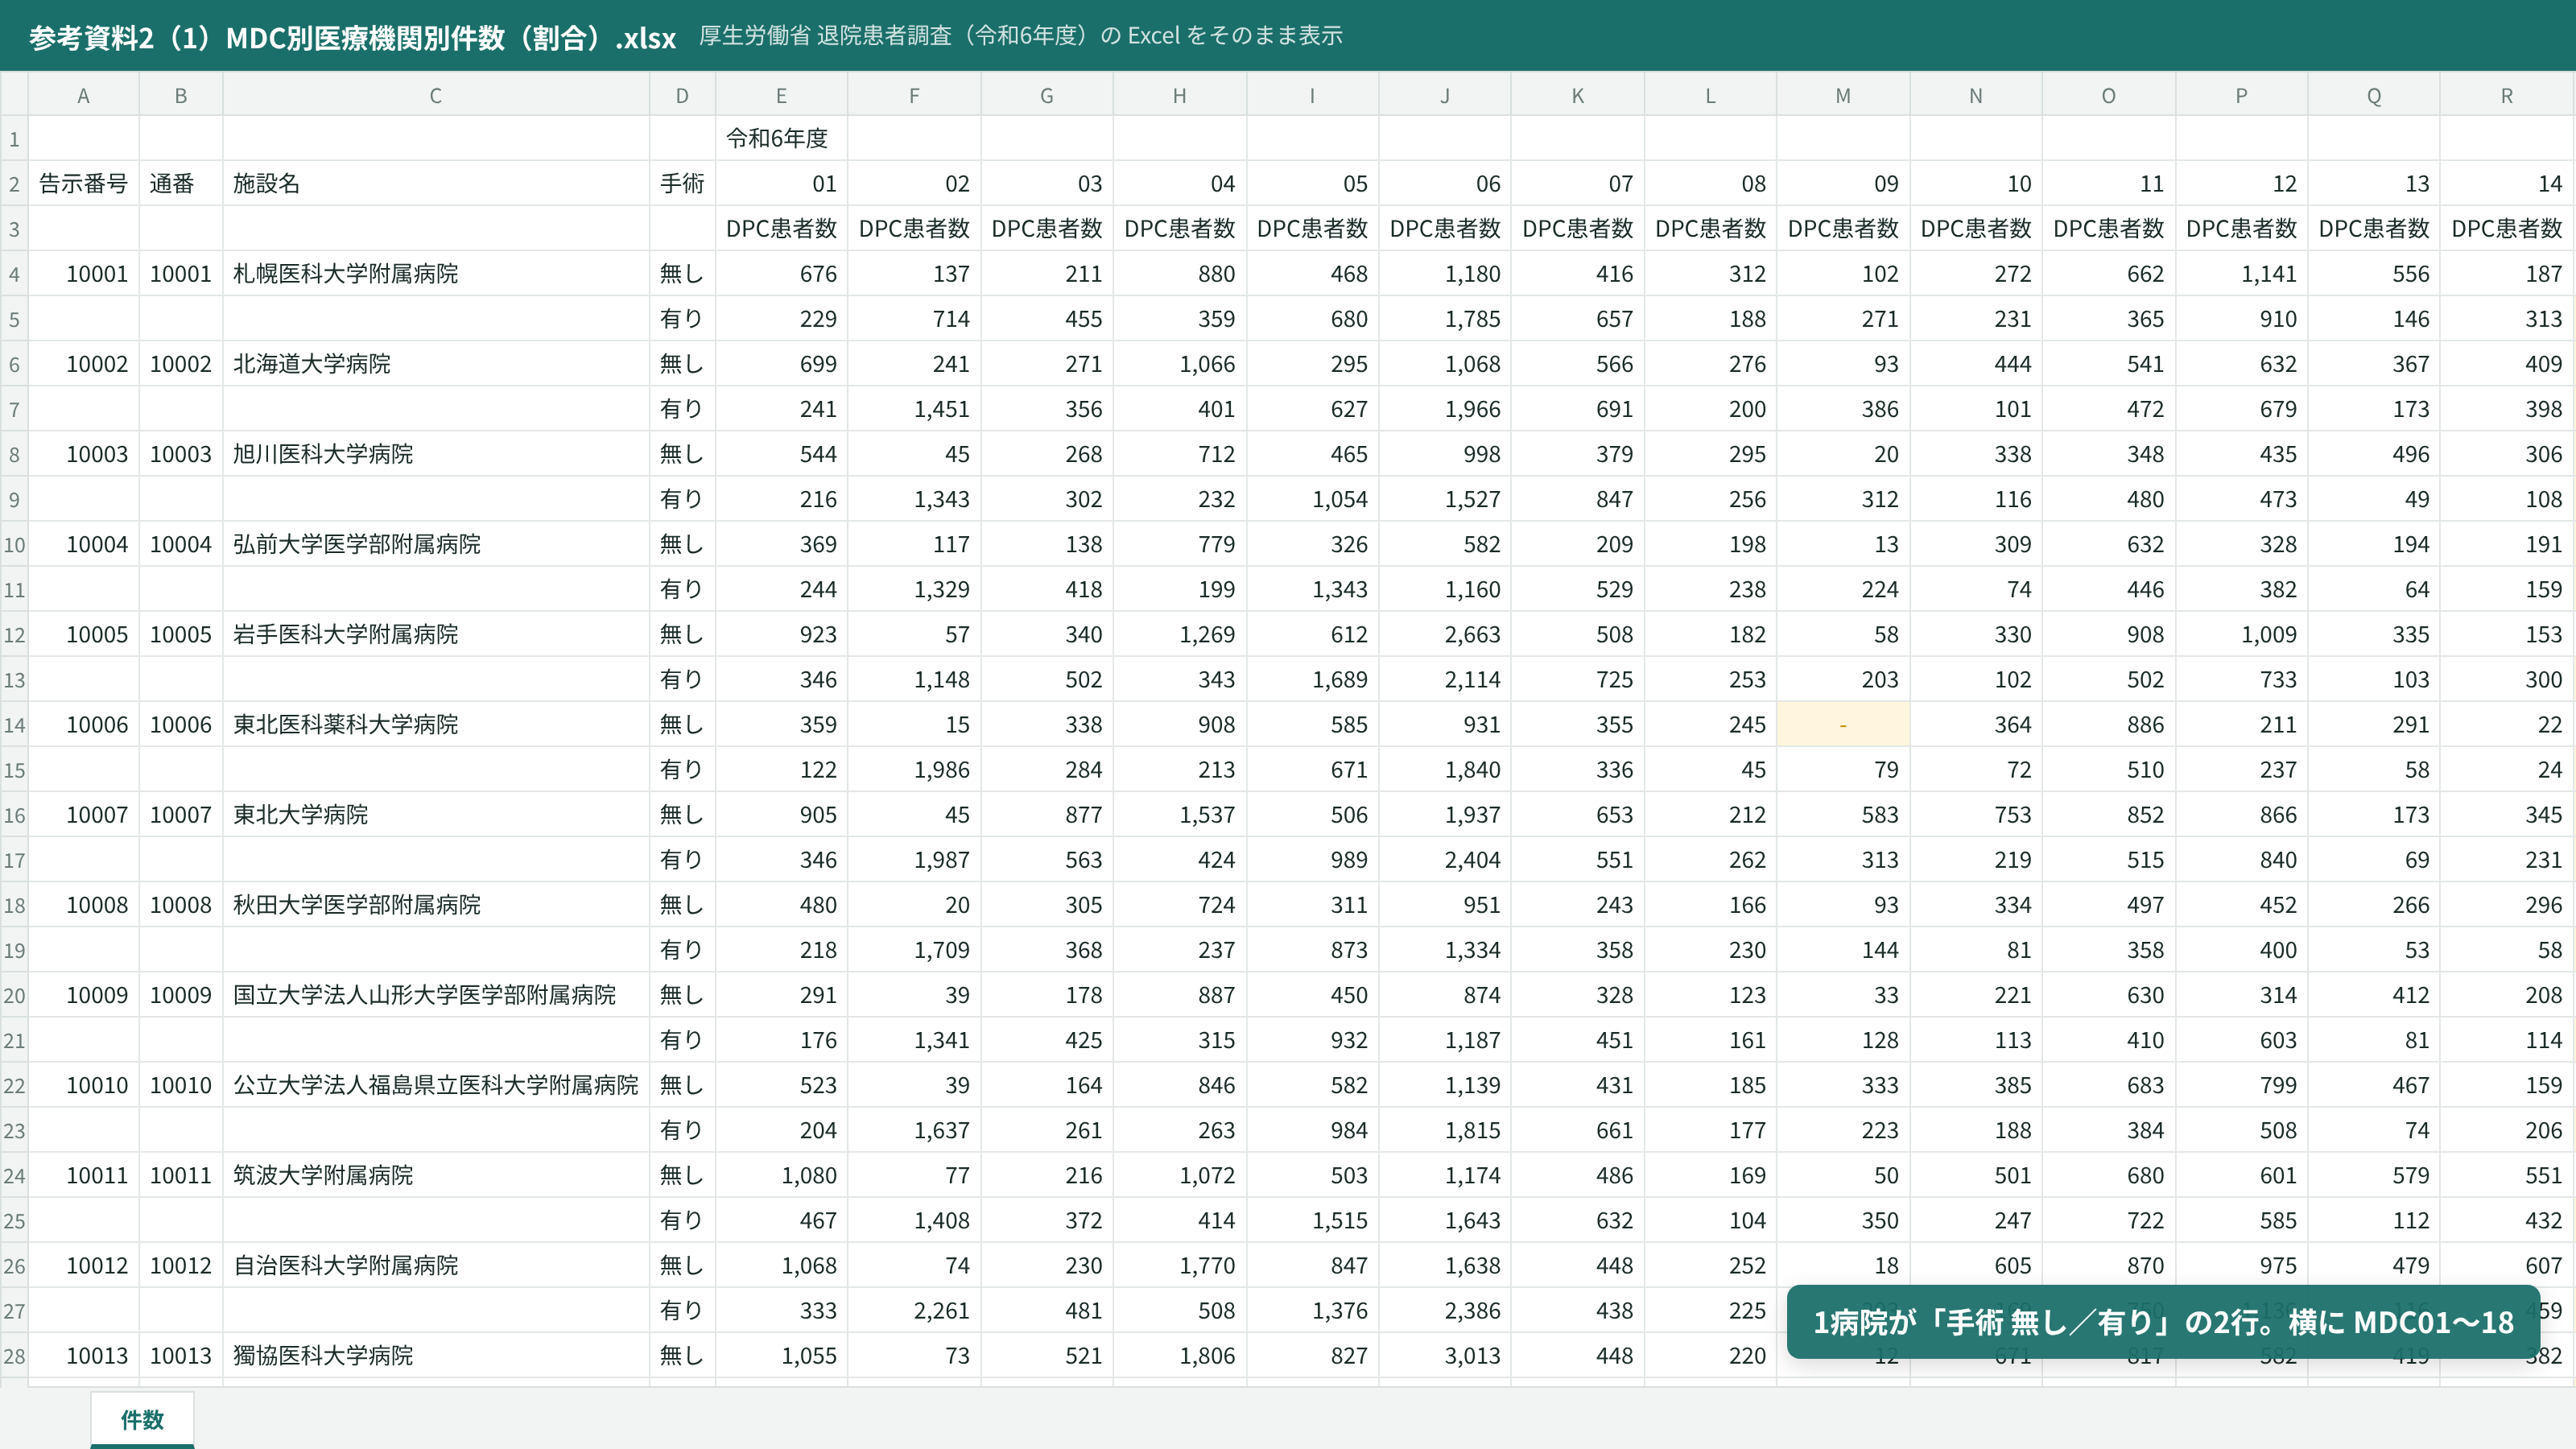Select the 札幌医科大学附属病院 cell

point(435,274)
